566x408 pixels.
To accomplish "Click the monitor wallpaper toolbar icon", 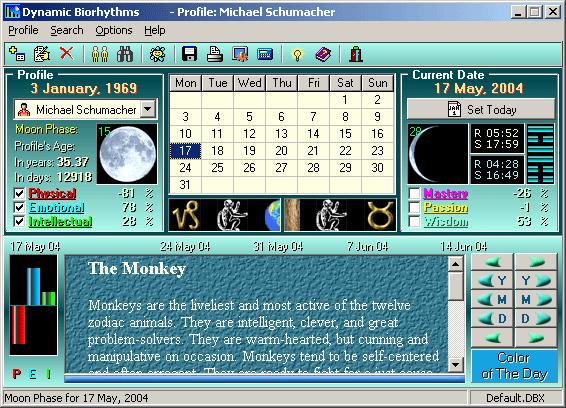I will [240, 54].
